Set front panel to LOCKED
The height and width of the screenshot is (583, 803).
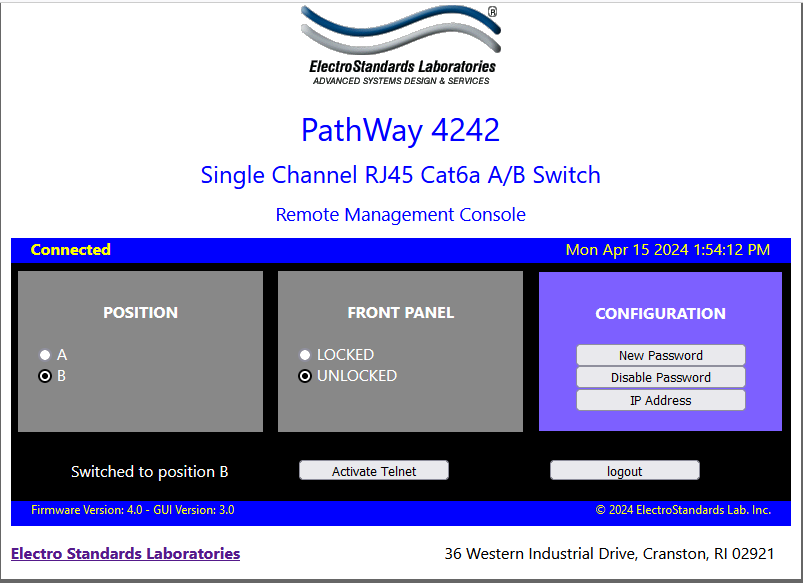coord(305,355)
